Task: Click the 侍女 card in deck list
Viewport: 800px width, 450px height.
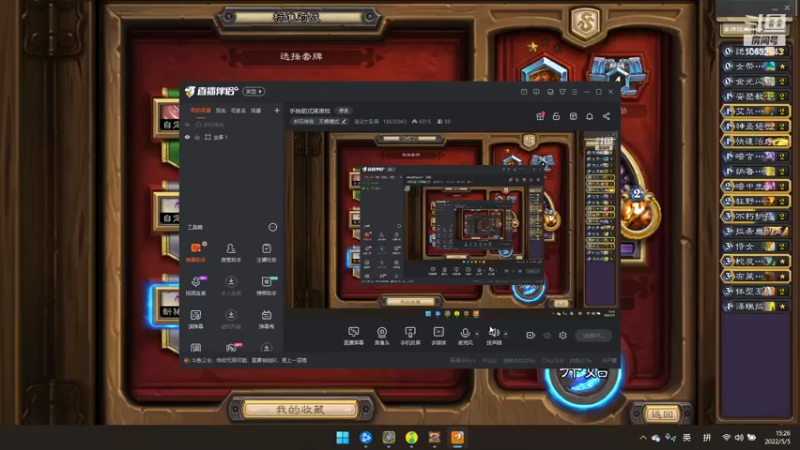Action: [x=756, y=246]
